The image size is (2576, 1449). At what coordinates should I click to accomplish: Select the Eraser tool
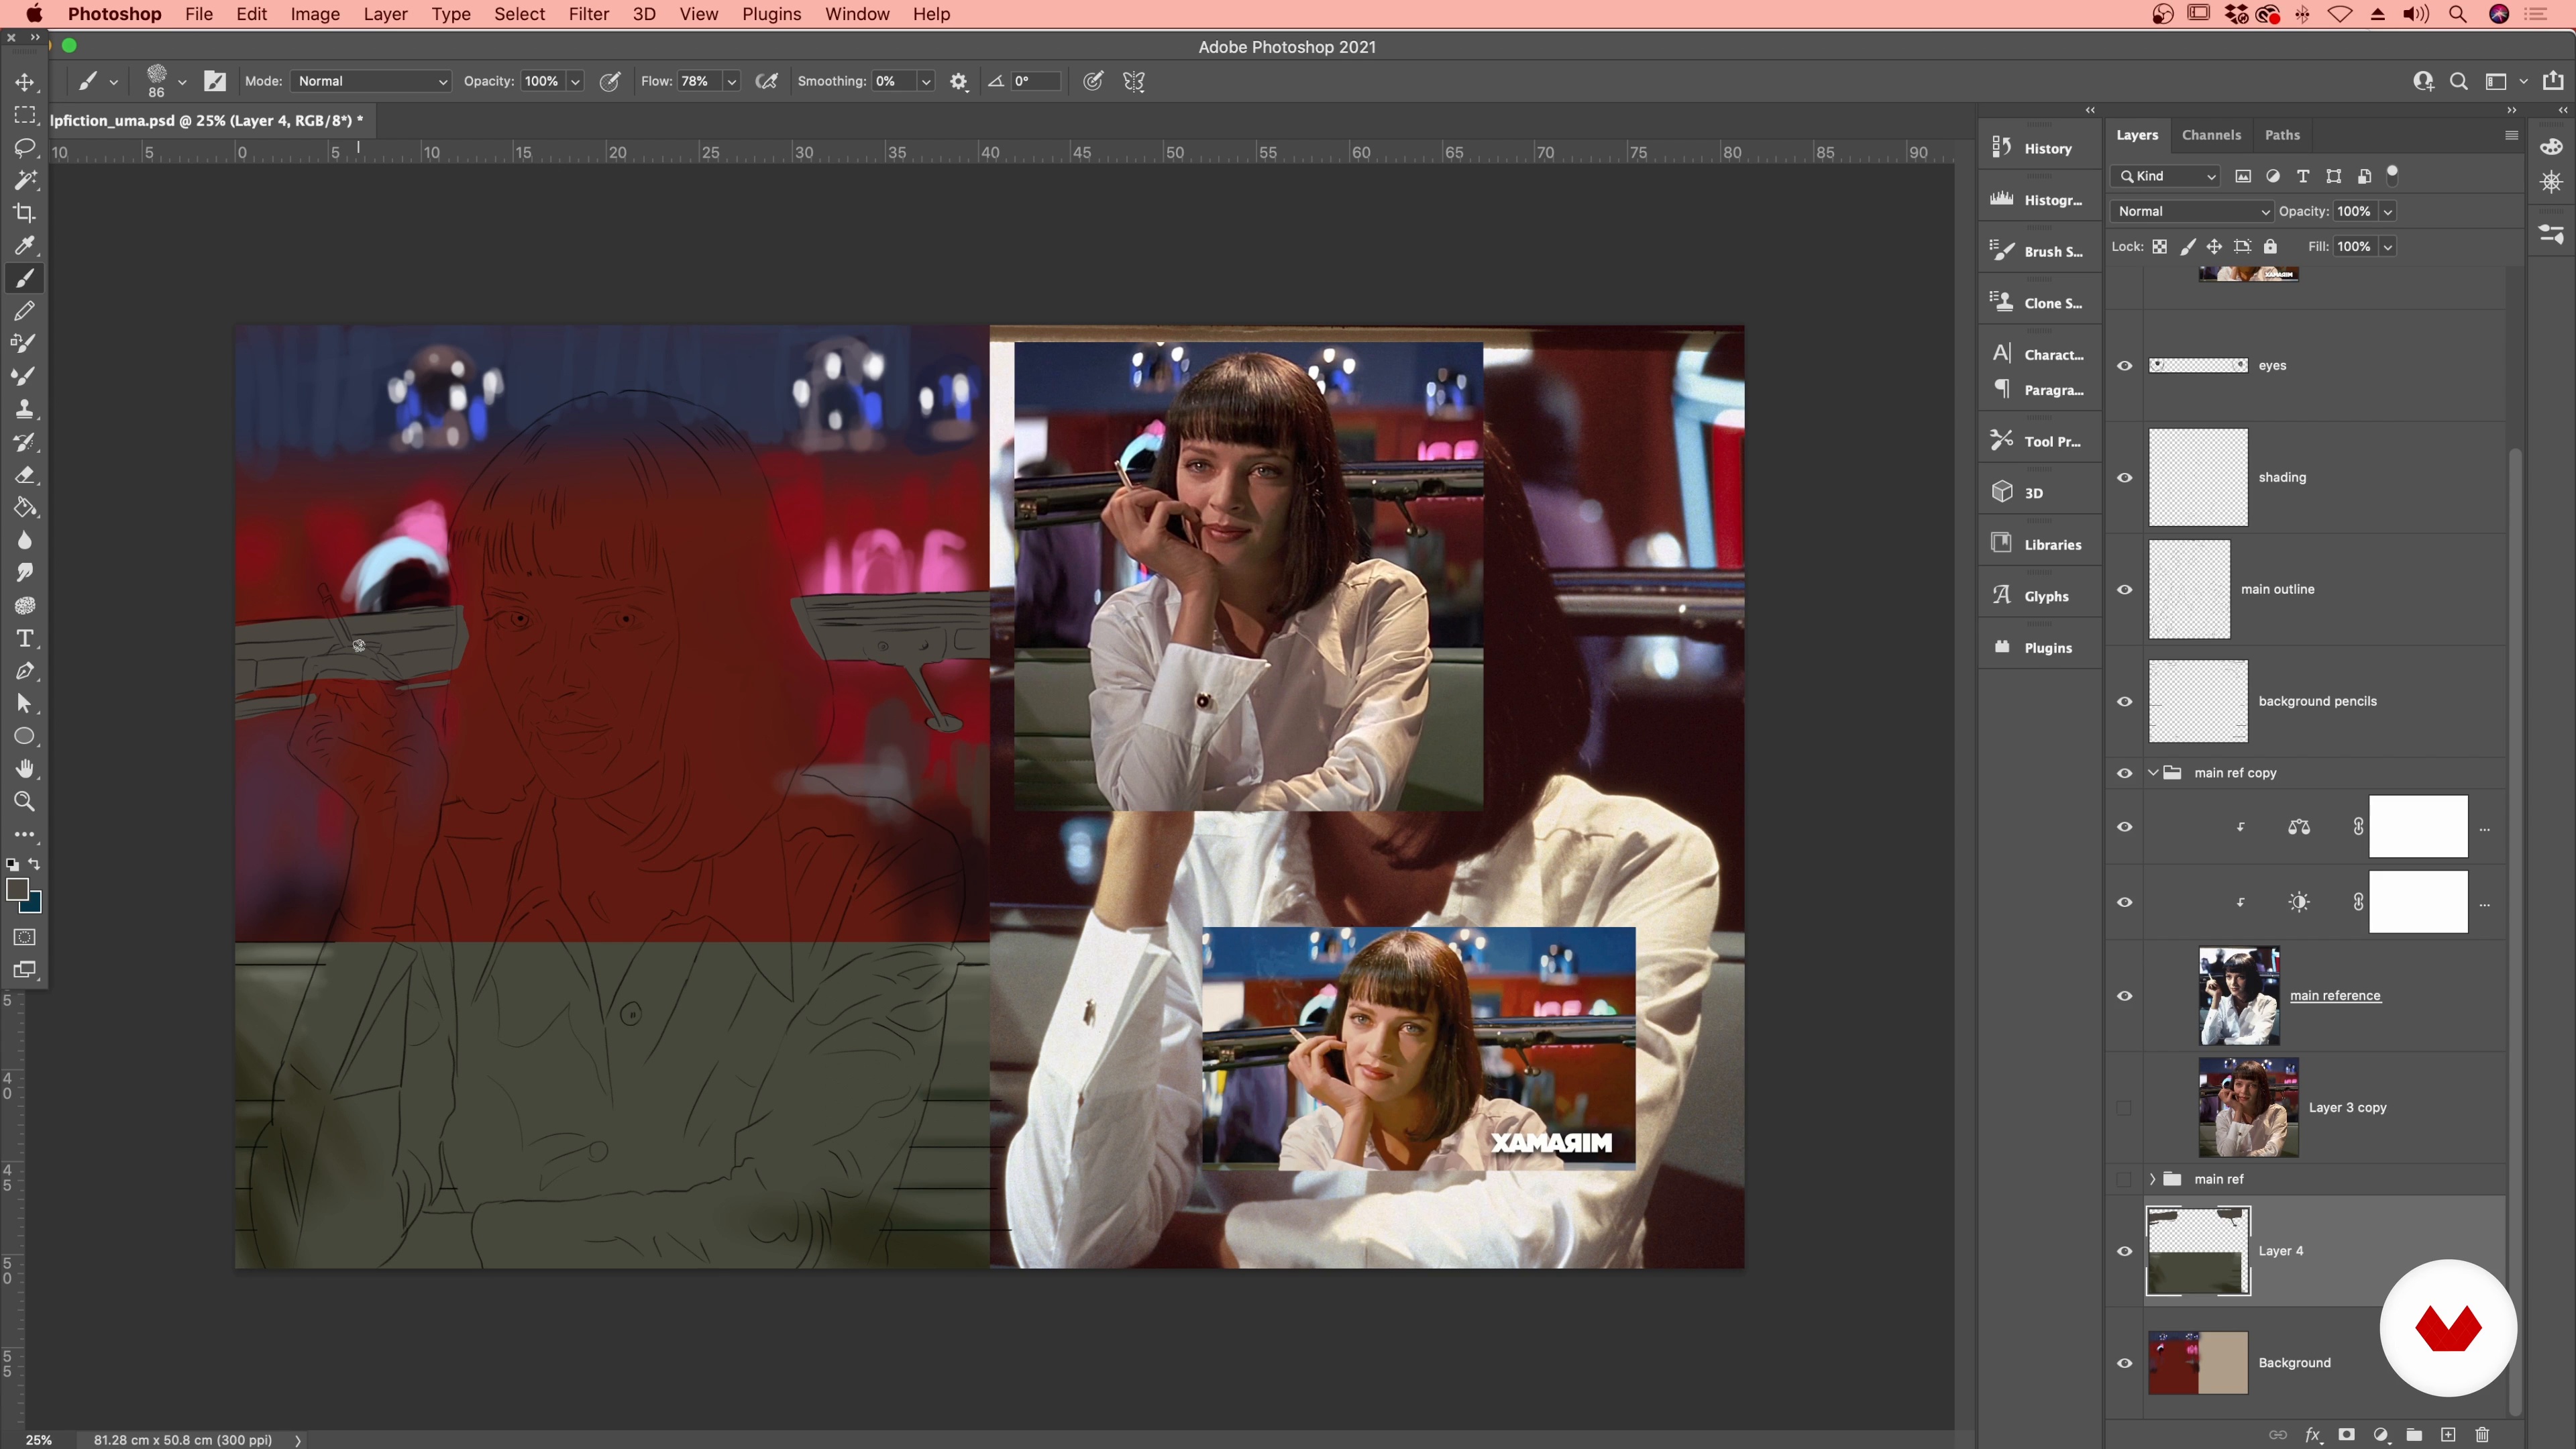pyautogui.click(x=25, y=475)
